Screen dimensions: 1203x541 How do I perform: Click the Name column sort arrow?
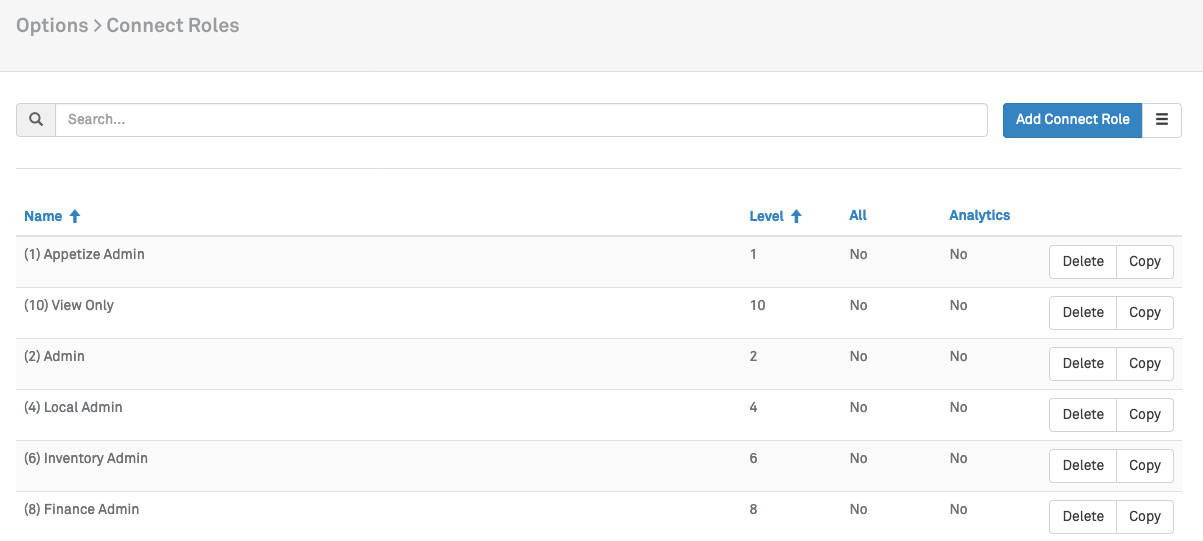tap(74, 216)
